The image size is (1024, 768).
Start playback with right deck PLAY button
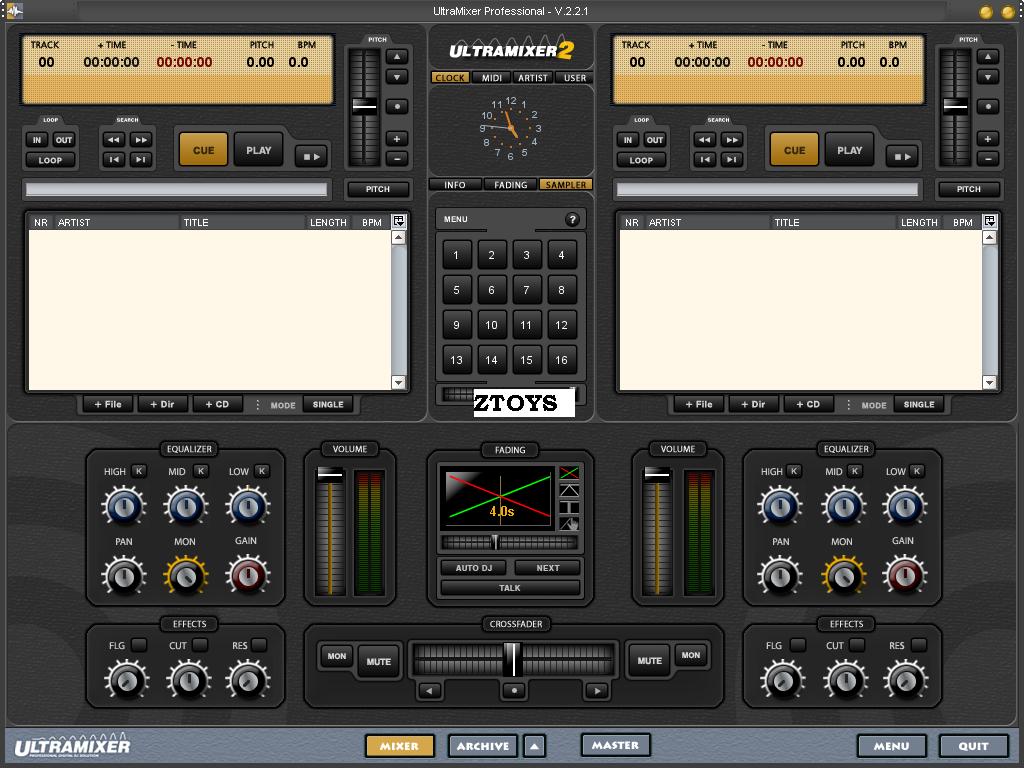point(850,150)
